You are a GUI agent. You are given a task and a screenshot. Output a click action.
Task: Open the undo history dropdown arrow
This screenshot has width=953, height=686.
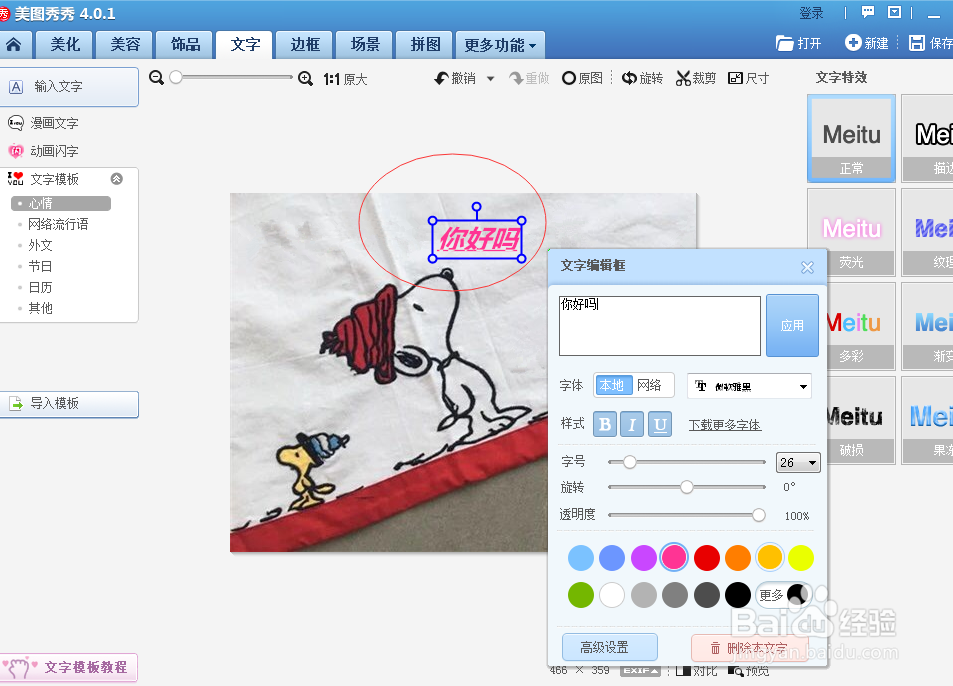coord(490,78)
